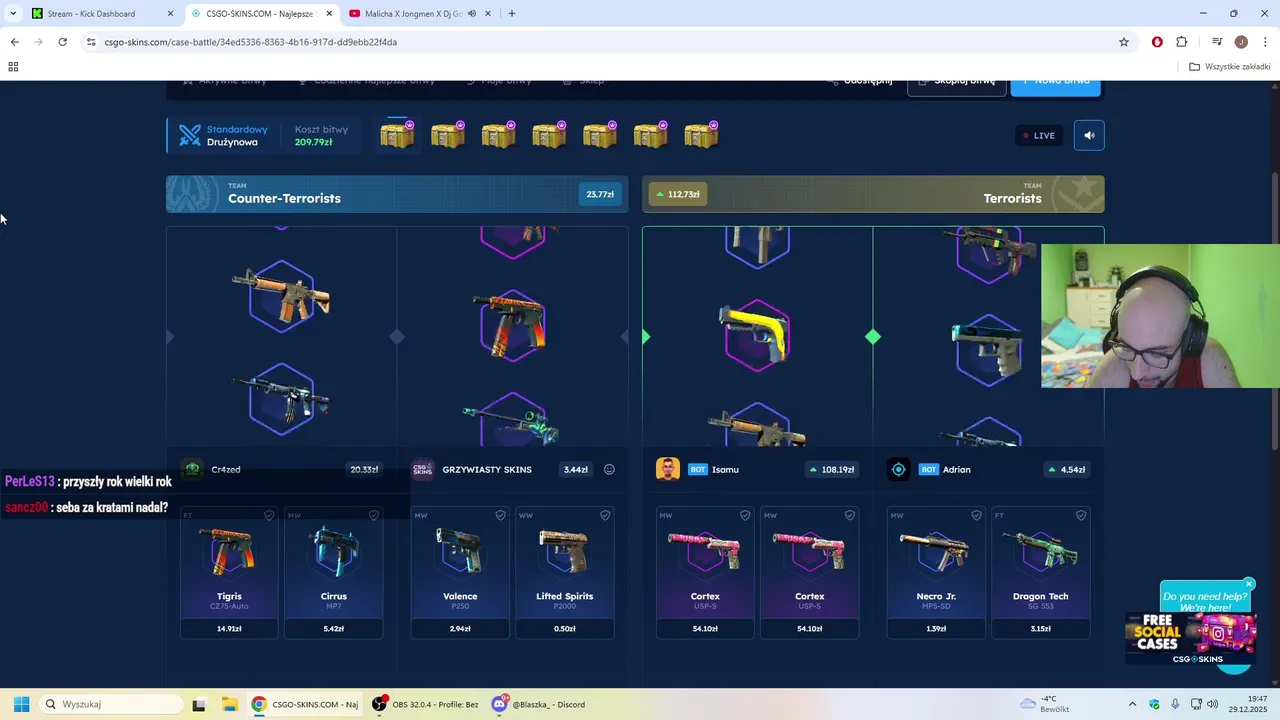Switch to OBS 32.0.4 in taskbar
The width and height of the screenshot is (1280, 720).
click(x=426, y=704)
